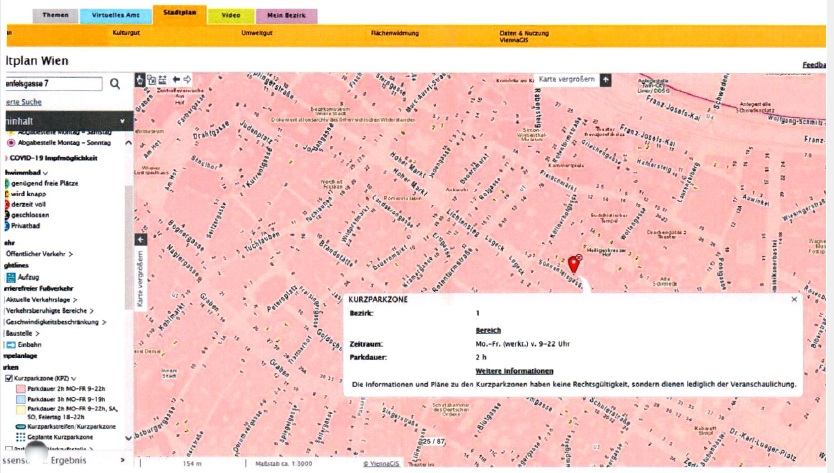
Task: Go to next map view arrow
Action: [187, 79]
